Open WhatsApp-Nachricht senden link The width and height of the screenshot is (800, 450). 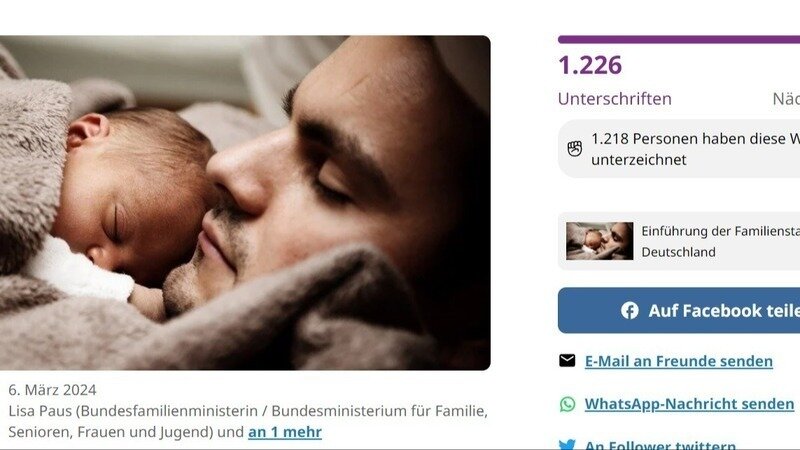pyautogui.click(x=689, y=404)
